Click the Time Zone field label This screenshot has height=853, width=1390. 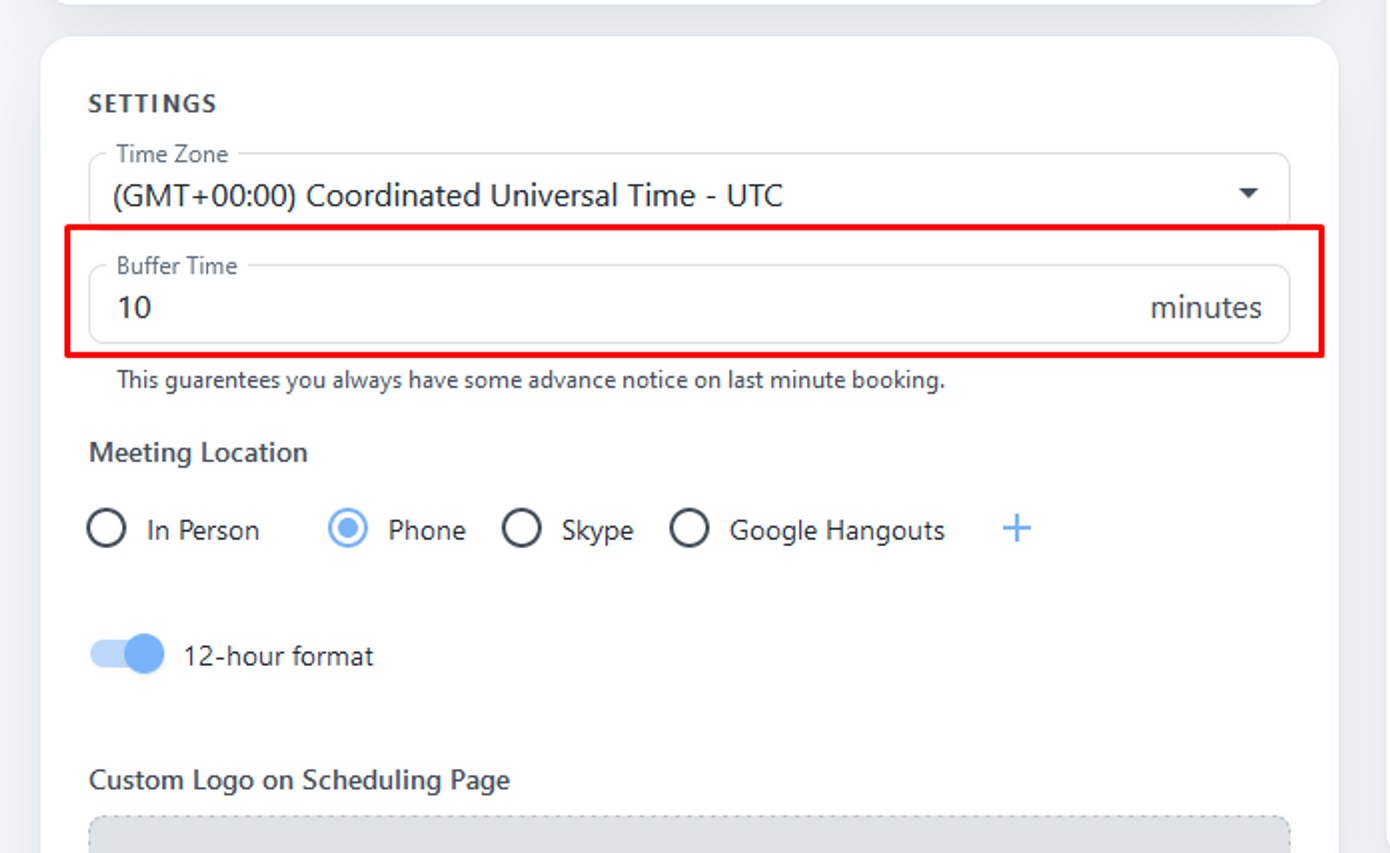[172, 154]
